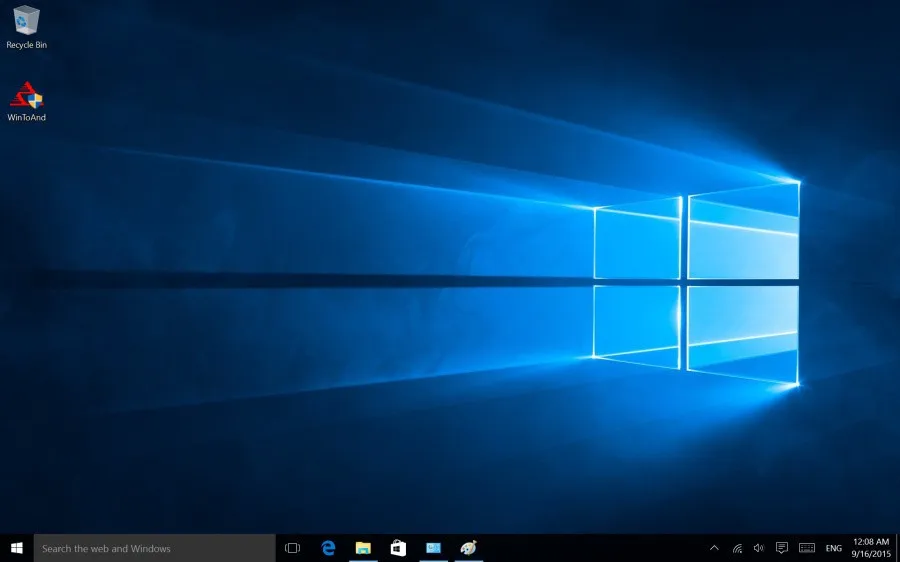
Task: Open the touch keyboard tray icon
Action: [806, 548]
